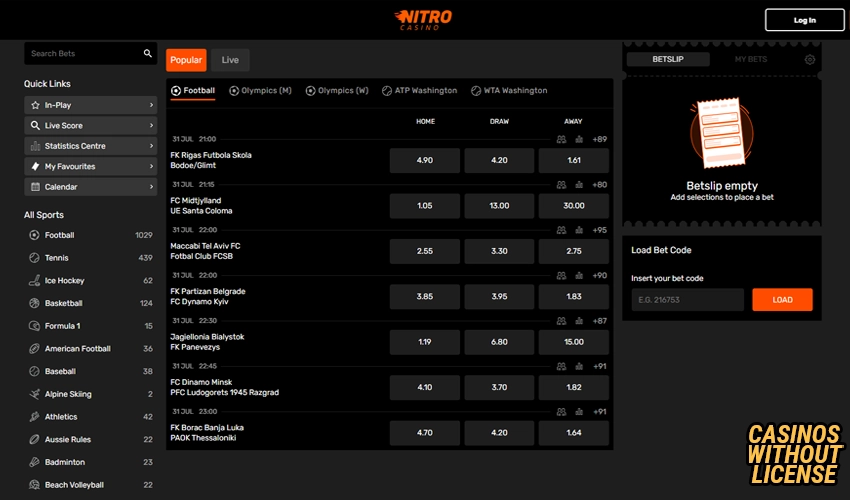Screen dimensions: 850x500
Task: Show +89 more markets for FK Rigas match
Action: [x=600, y=139]
